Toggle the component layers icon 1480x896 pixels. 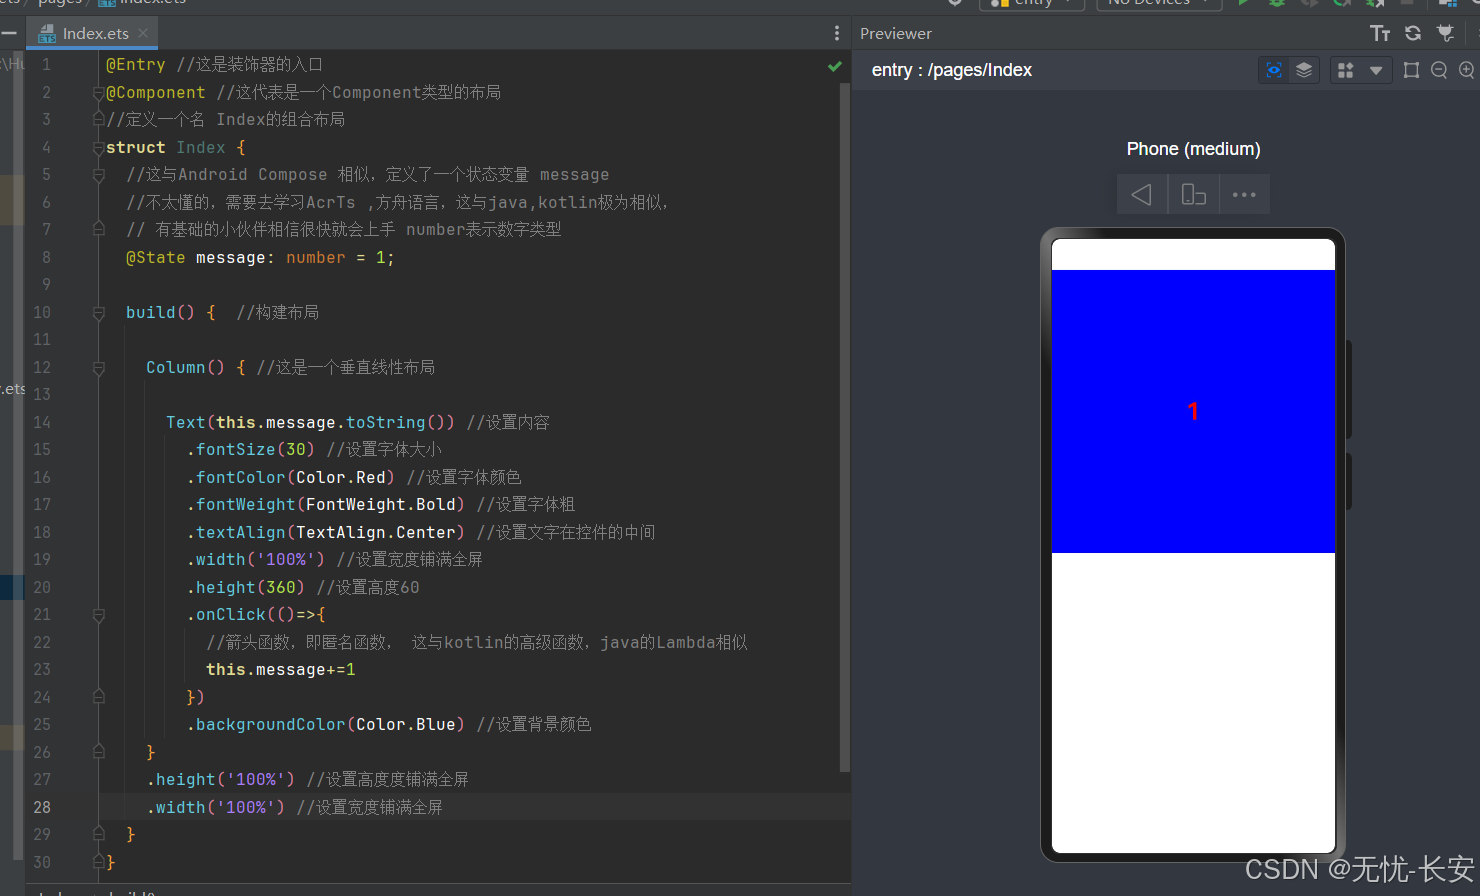click(1304, 70)
